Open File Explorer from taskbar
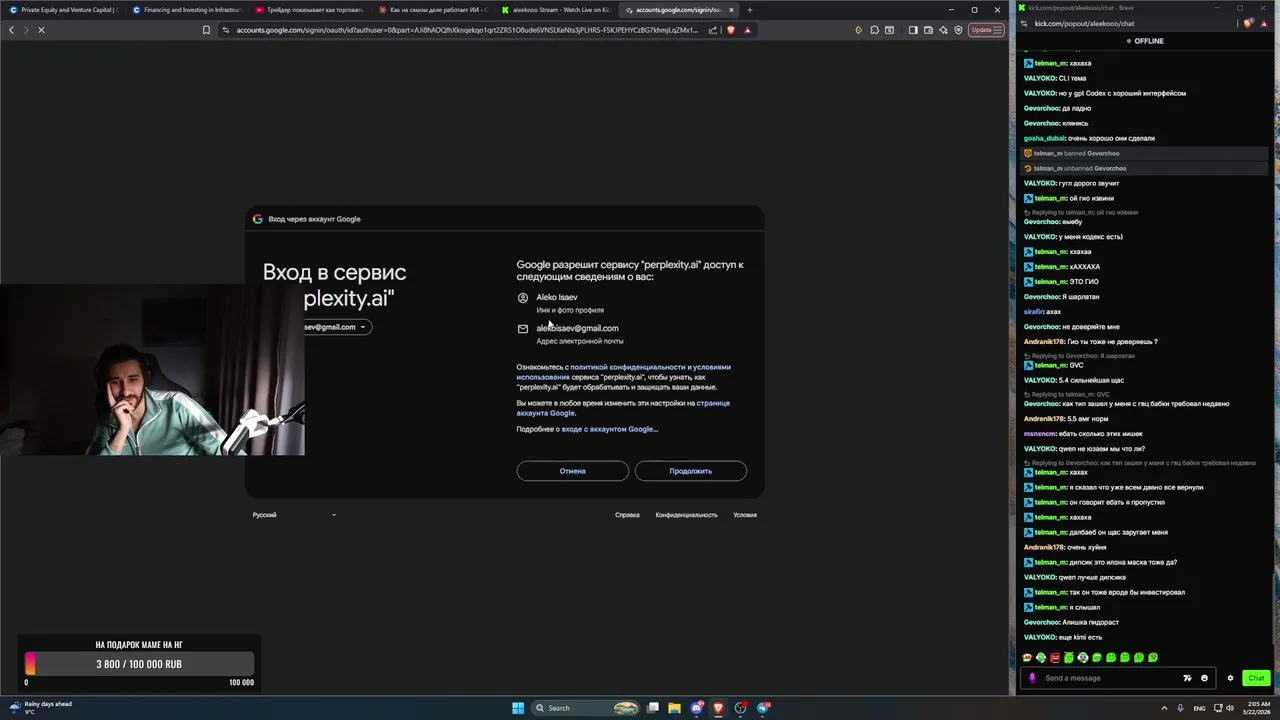The image size is (1280, 720). [675, 708]
